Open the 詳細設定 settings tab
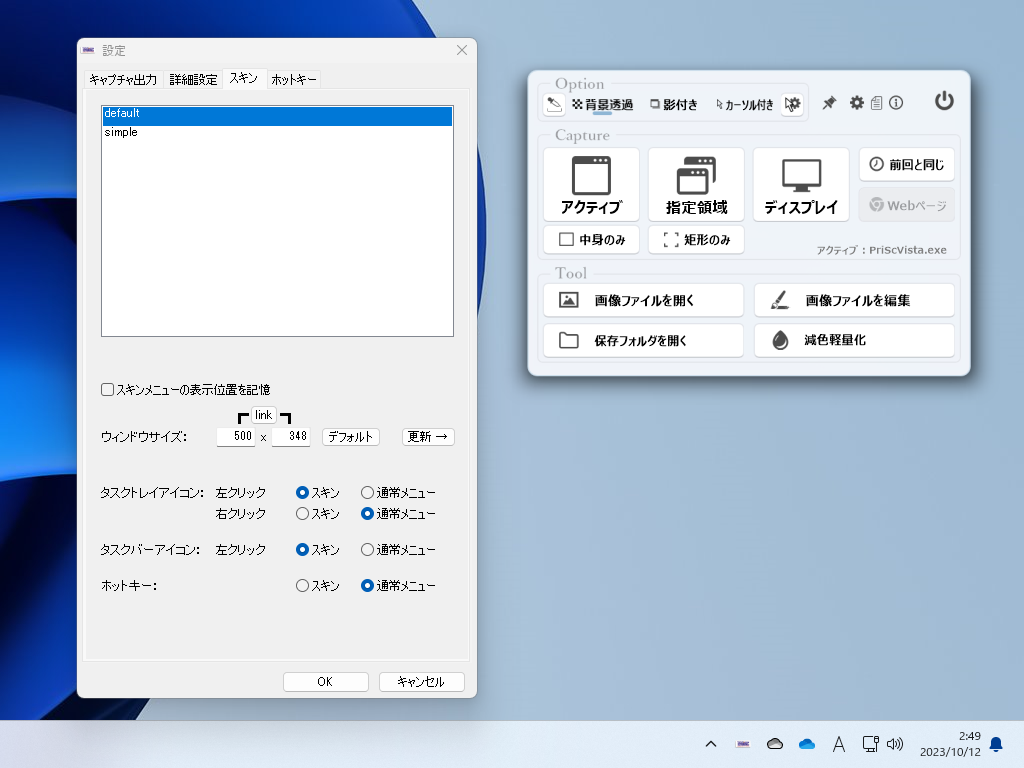 pos(193,79)
